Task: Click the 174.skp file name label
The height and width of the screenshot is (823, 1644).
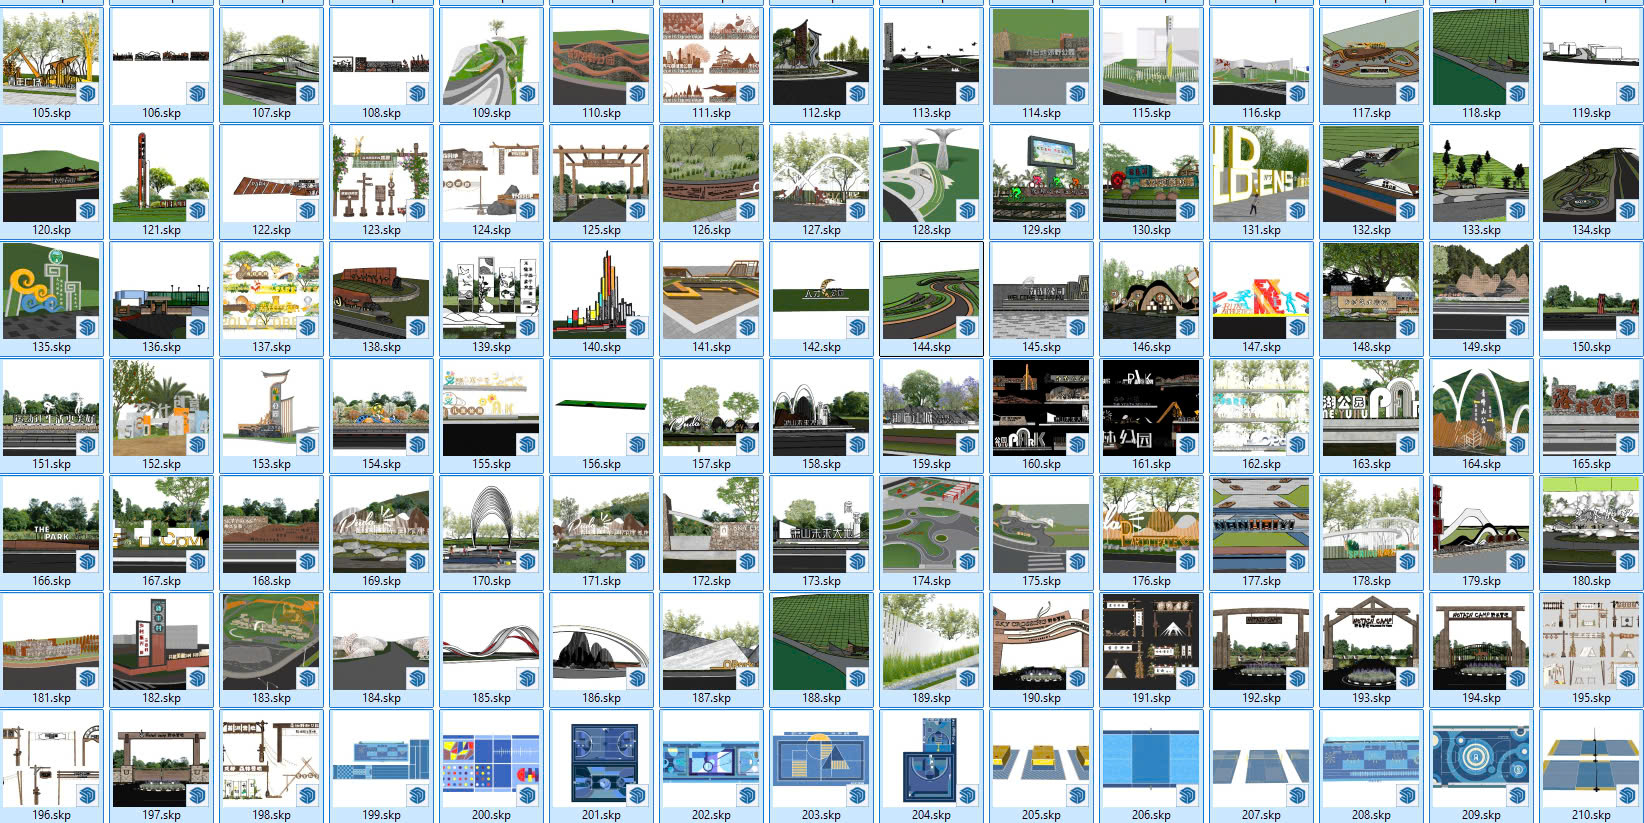Action: [931, 581]
